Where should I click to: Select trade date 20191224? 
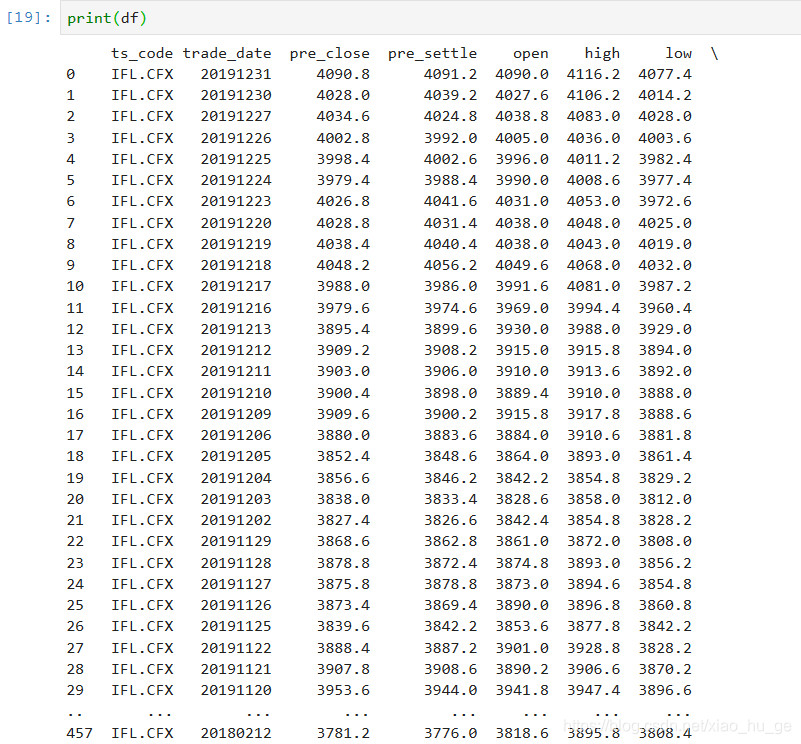point(236,180)
